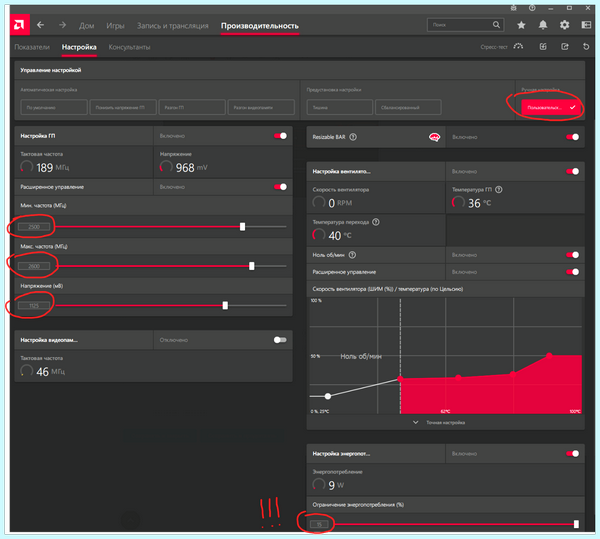Viewport: 600px width, 539px height.
Task: Click the search magnifier icon
Action: 496,25
